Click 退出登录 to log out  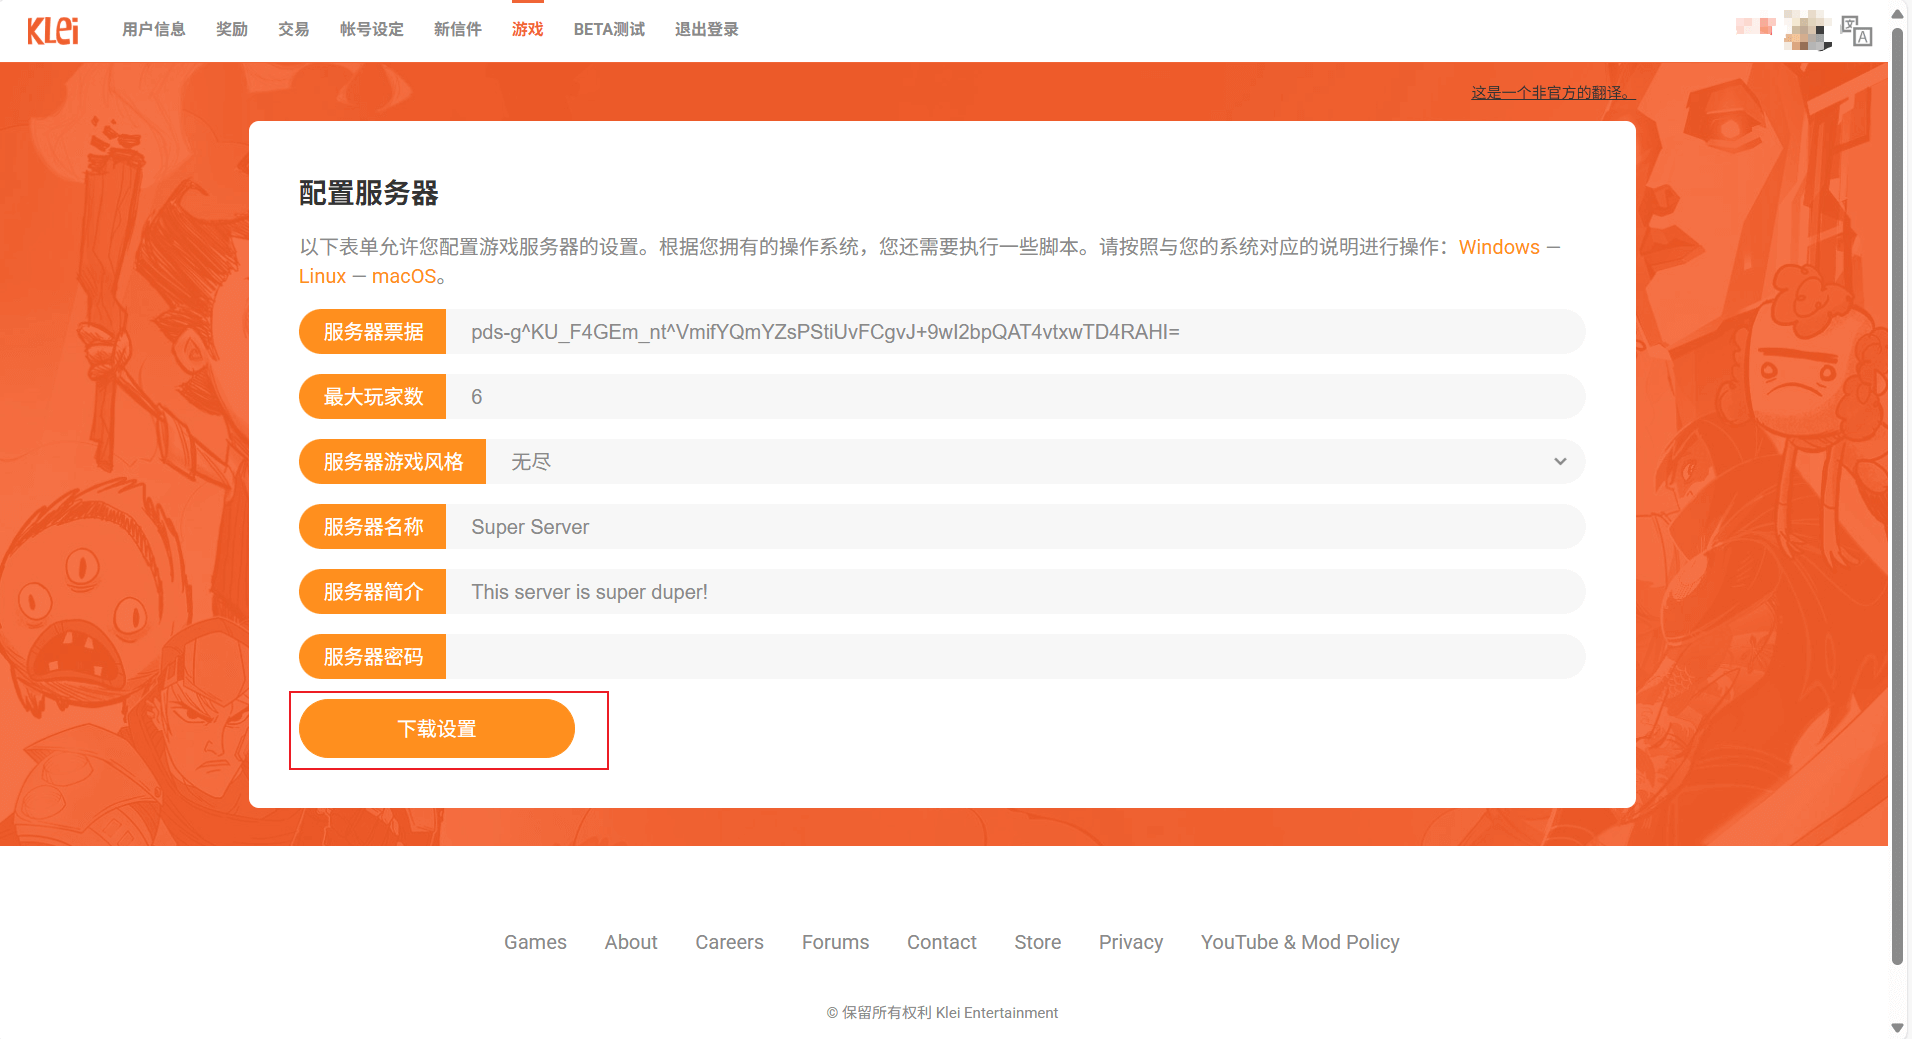tap(707, 30)
